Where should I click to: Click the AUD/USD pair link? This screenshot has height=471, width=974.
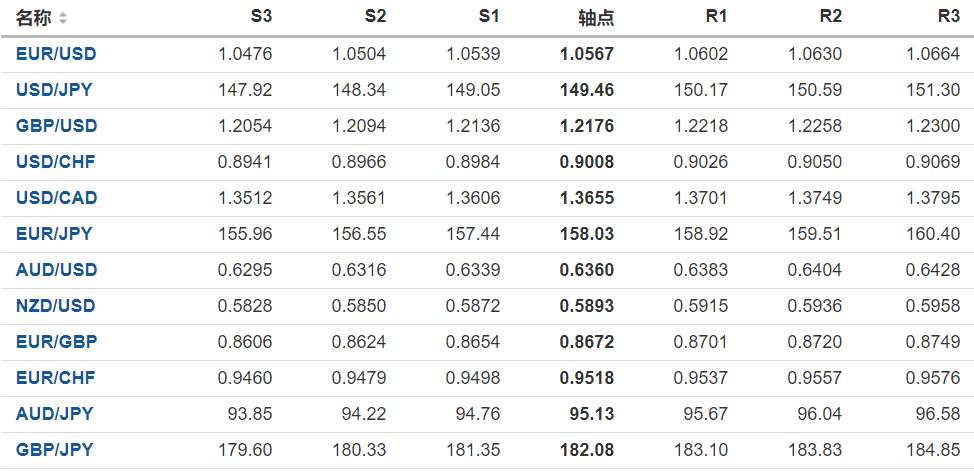click(56, 270)
